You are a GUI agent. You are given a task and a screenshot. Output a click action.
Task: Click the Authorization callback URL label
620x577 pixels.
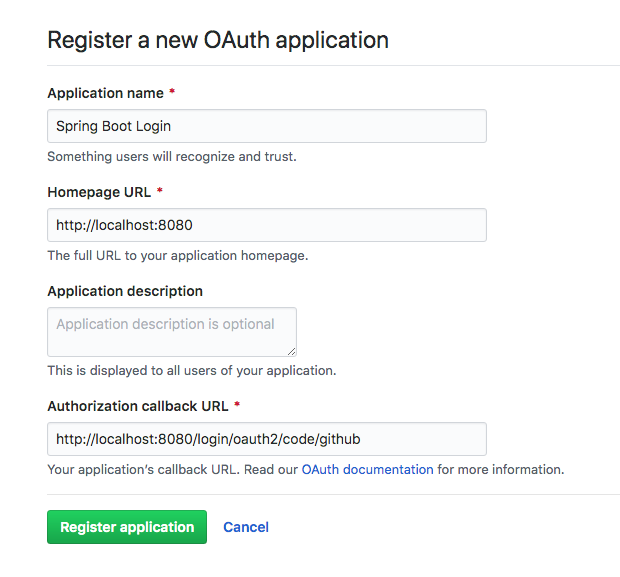coord(138,406)
